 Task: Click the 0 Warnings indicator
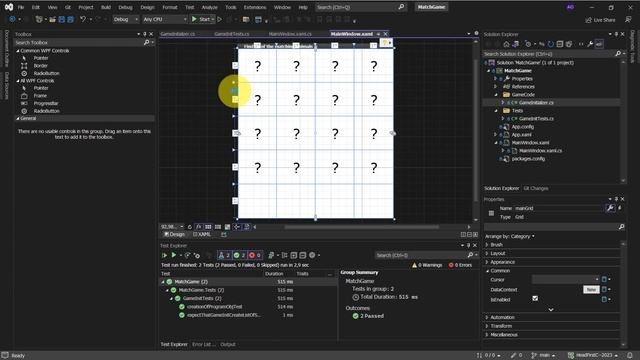tap(427, 265)
